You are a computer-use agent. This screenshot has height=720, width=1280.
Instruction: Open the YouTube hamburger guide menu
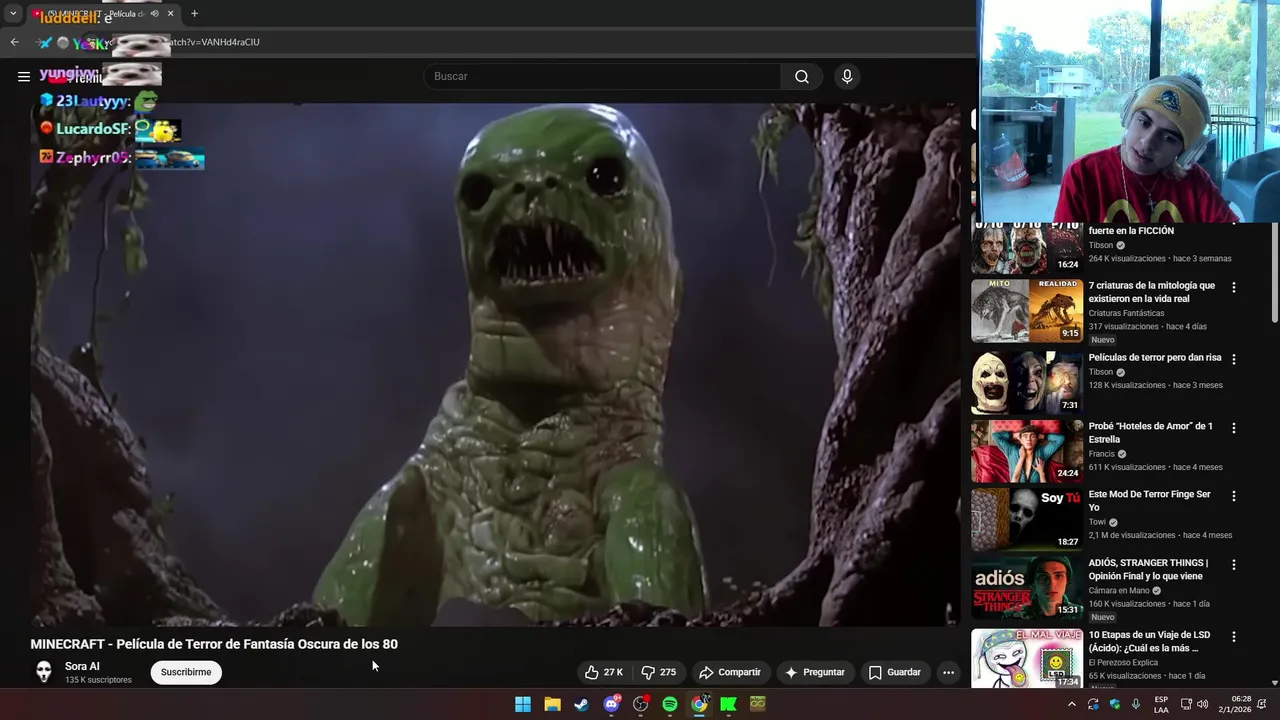click(x=24, y=76)
